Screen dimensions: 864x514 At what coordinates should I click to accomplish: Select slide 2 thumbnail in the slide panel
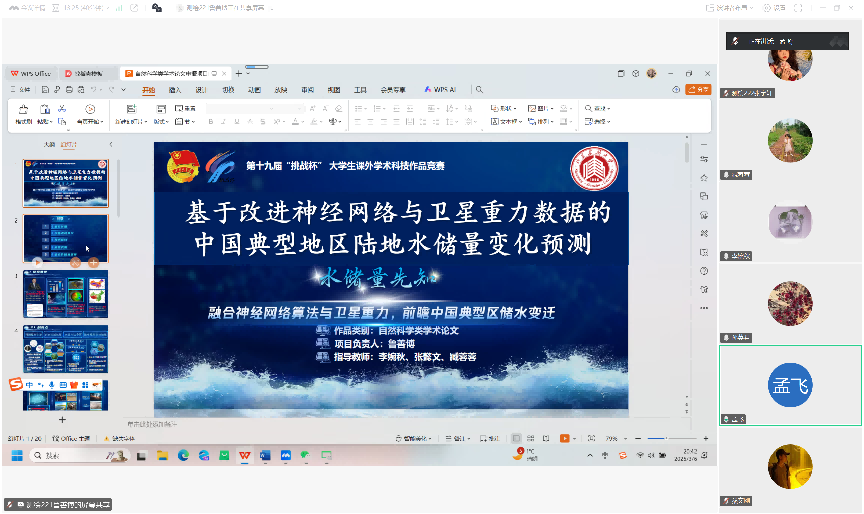pyautogui.click(x=66, y=239)
